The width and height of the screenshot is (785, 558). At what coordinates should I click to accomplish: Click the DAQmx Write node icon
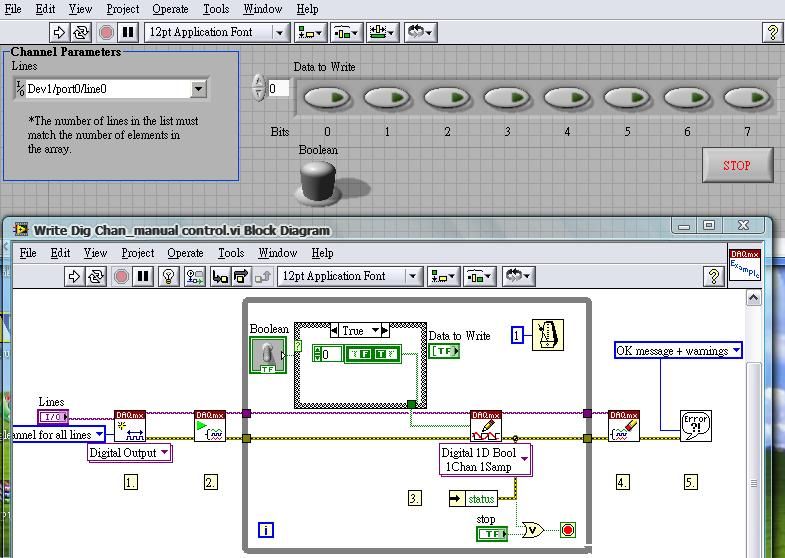click(486, 426)
